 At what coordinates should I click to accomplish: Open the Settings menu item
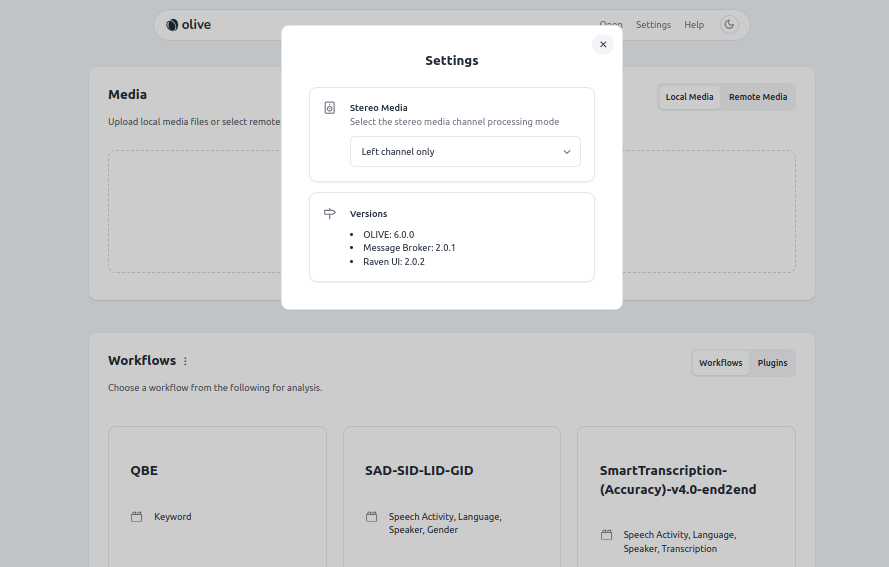pyautogui.click(x=653, y=25)
